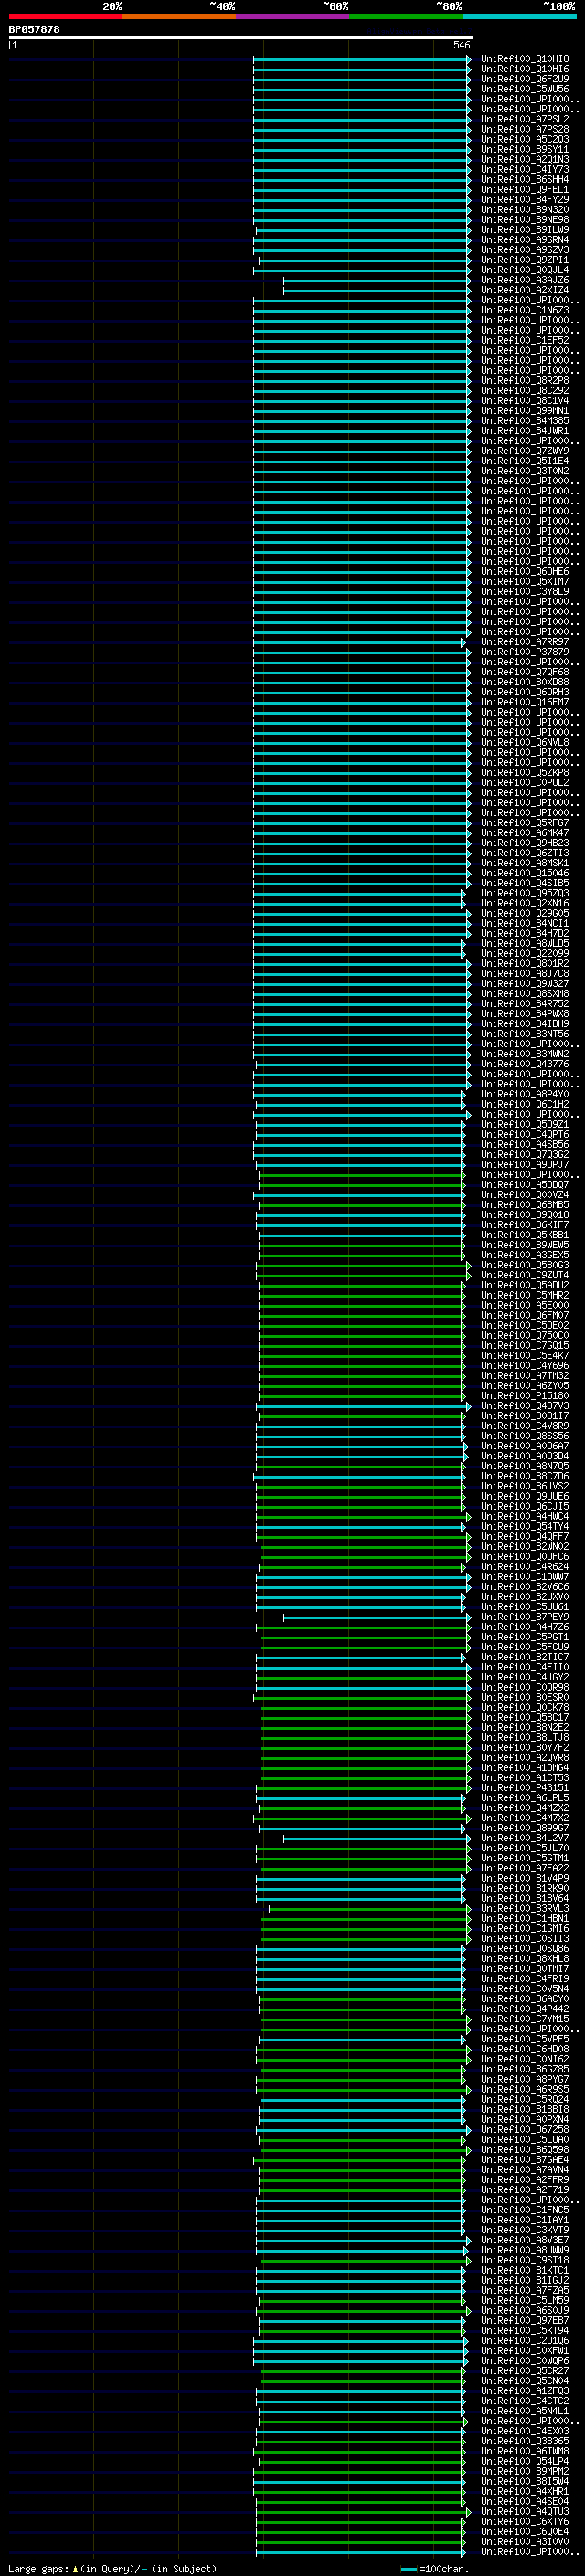
Task: Open hit UniRef100_B9SY11
Action: (x=525, y=149)
